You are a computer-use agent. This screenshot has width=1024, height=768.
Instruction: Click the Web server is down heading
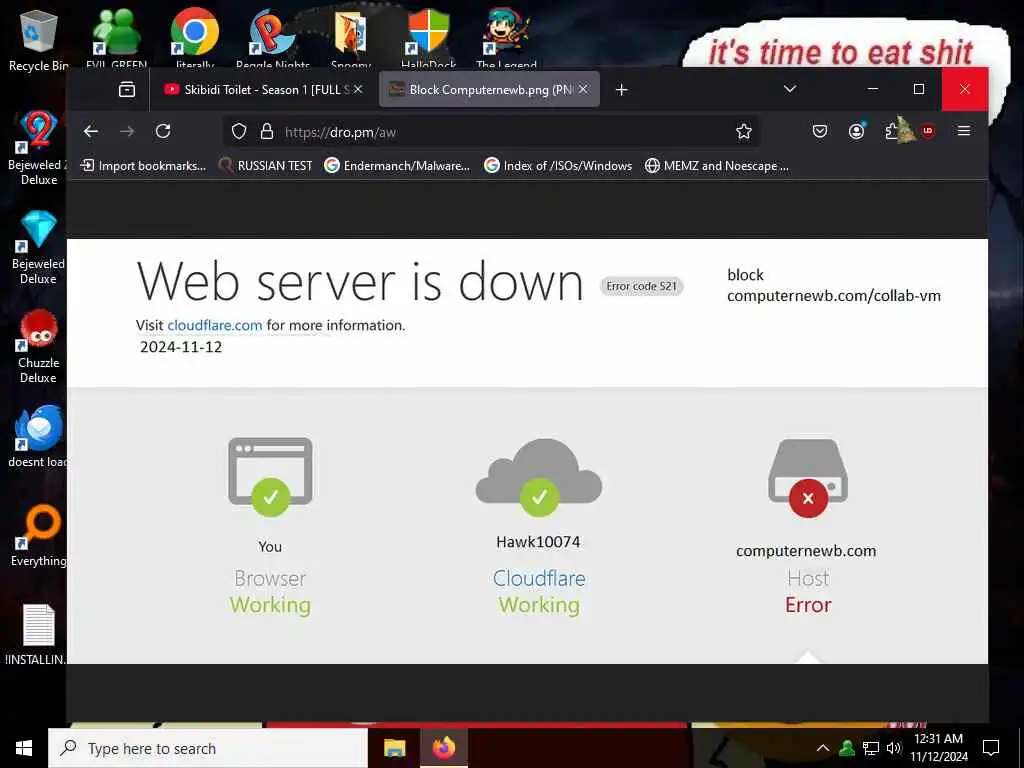click(360, 282)
